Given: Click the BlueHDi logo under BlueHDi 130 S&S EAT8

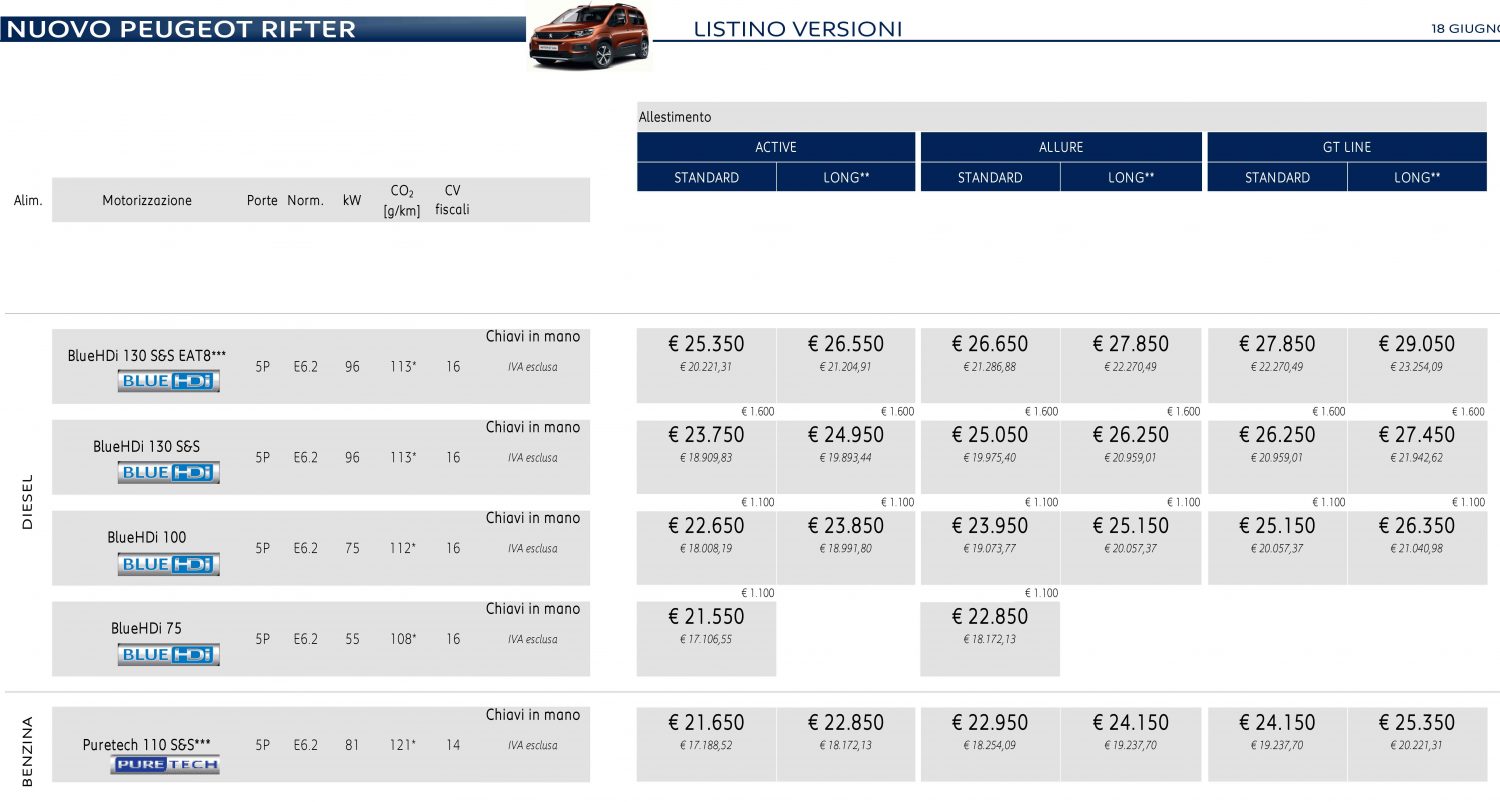Looking at the screenshot, I should pos(168,381).
